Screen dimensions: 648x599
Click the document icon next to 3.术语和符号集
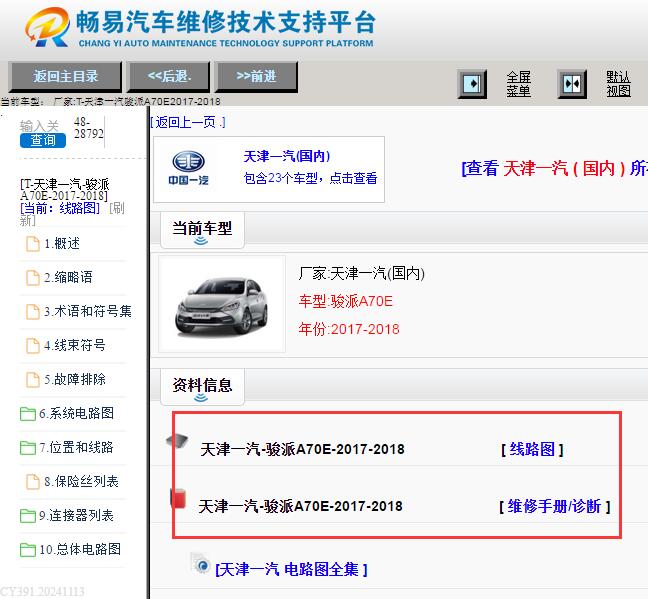[33, 312]
